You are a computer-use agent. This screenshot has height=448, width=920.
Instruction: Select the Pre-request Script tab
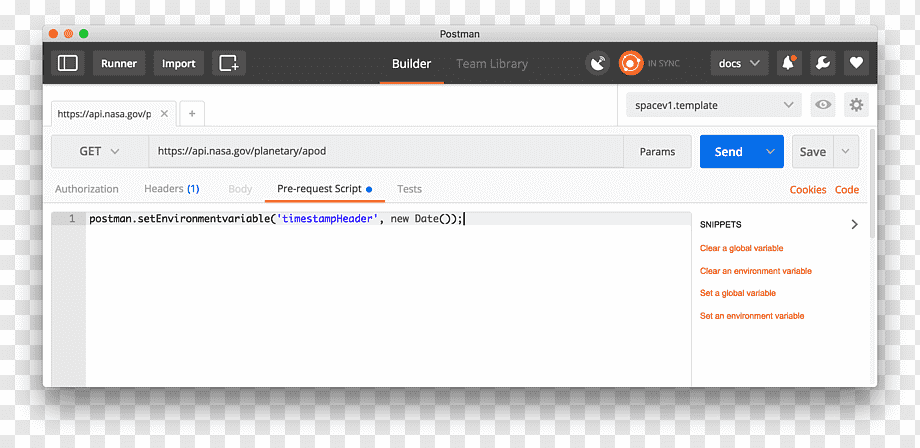(324, 189)
